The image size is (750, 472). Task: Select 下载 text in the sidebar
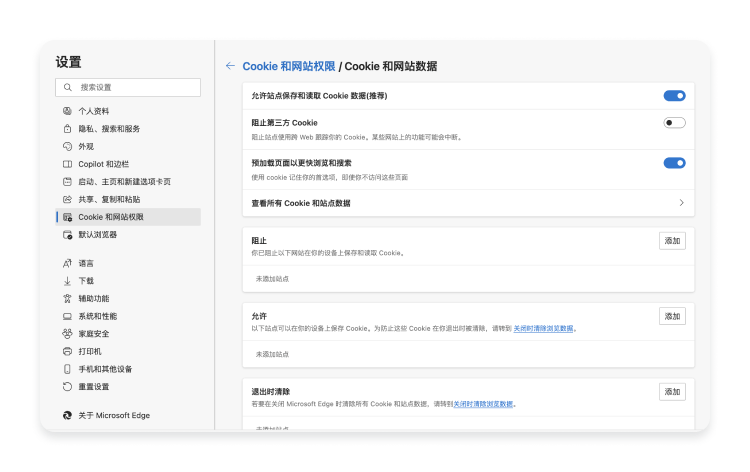86,281
